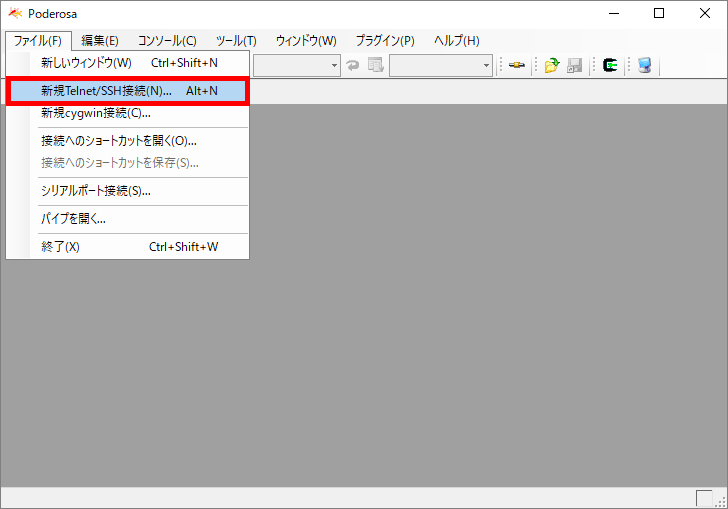
Task: Click the gray document list toolbar icon
Action: click(x=376, y=65)
